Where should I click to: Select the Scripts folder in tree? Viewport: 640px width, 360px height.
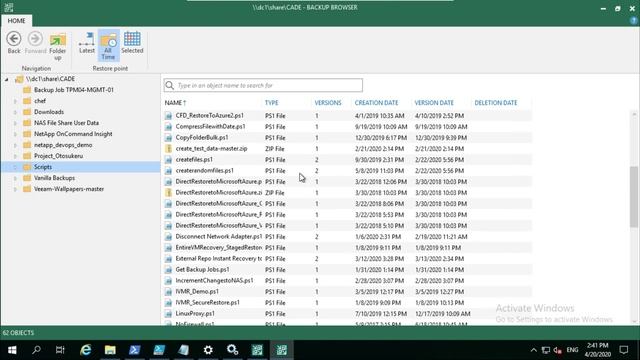click(42, 167)
